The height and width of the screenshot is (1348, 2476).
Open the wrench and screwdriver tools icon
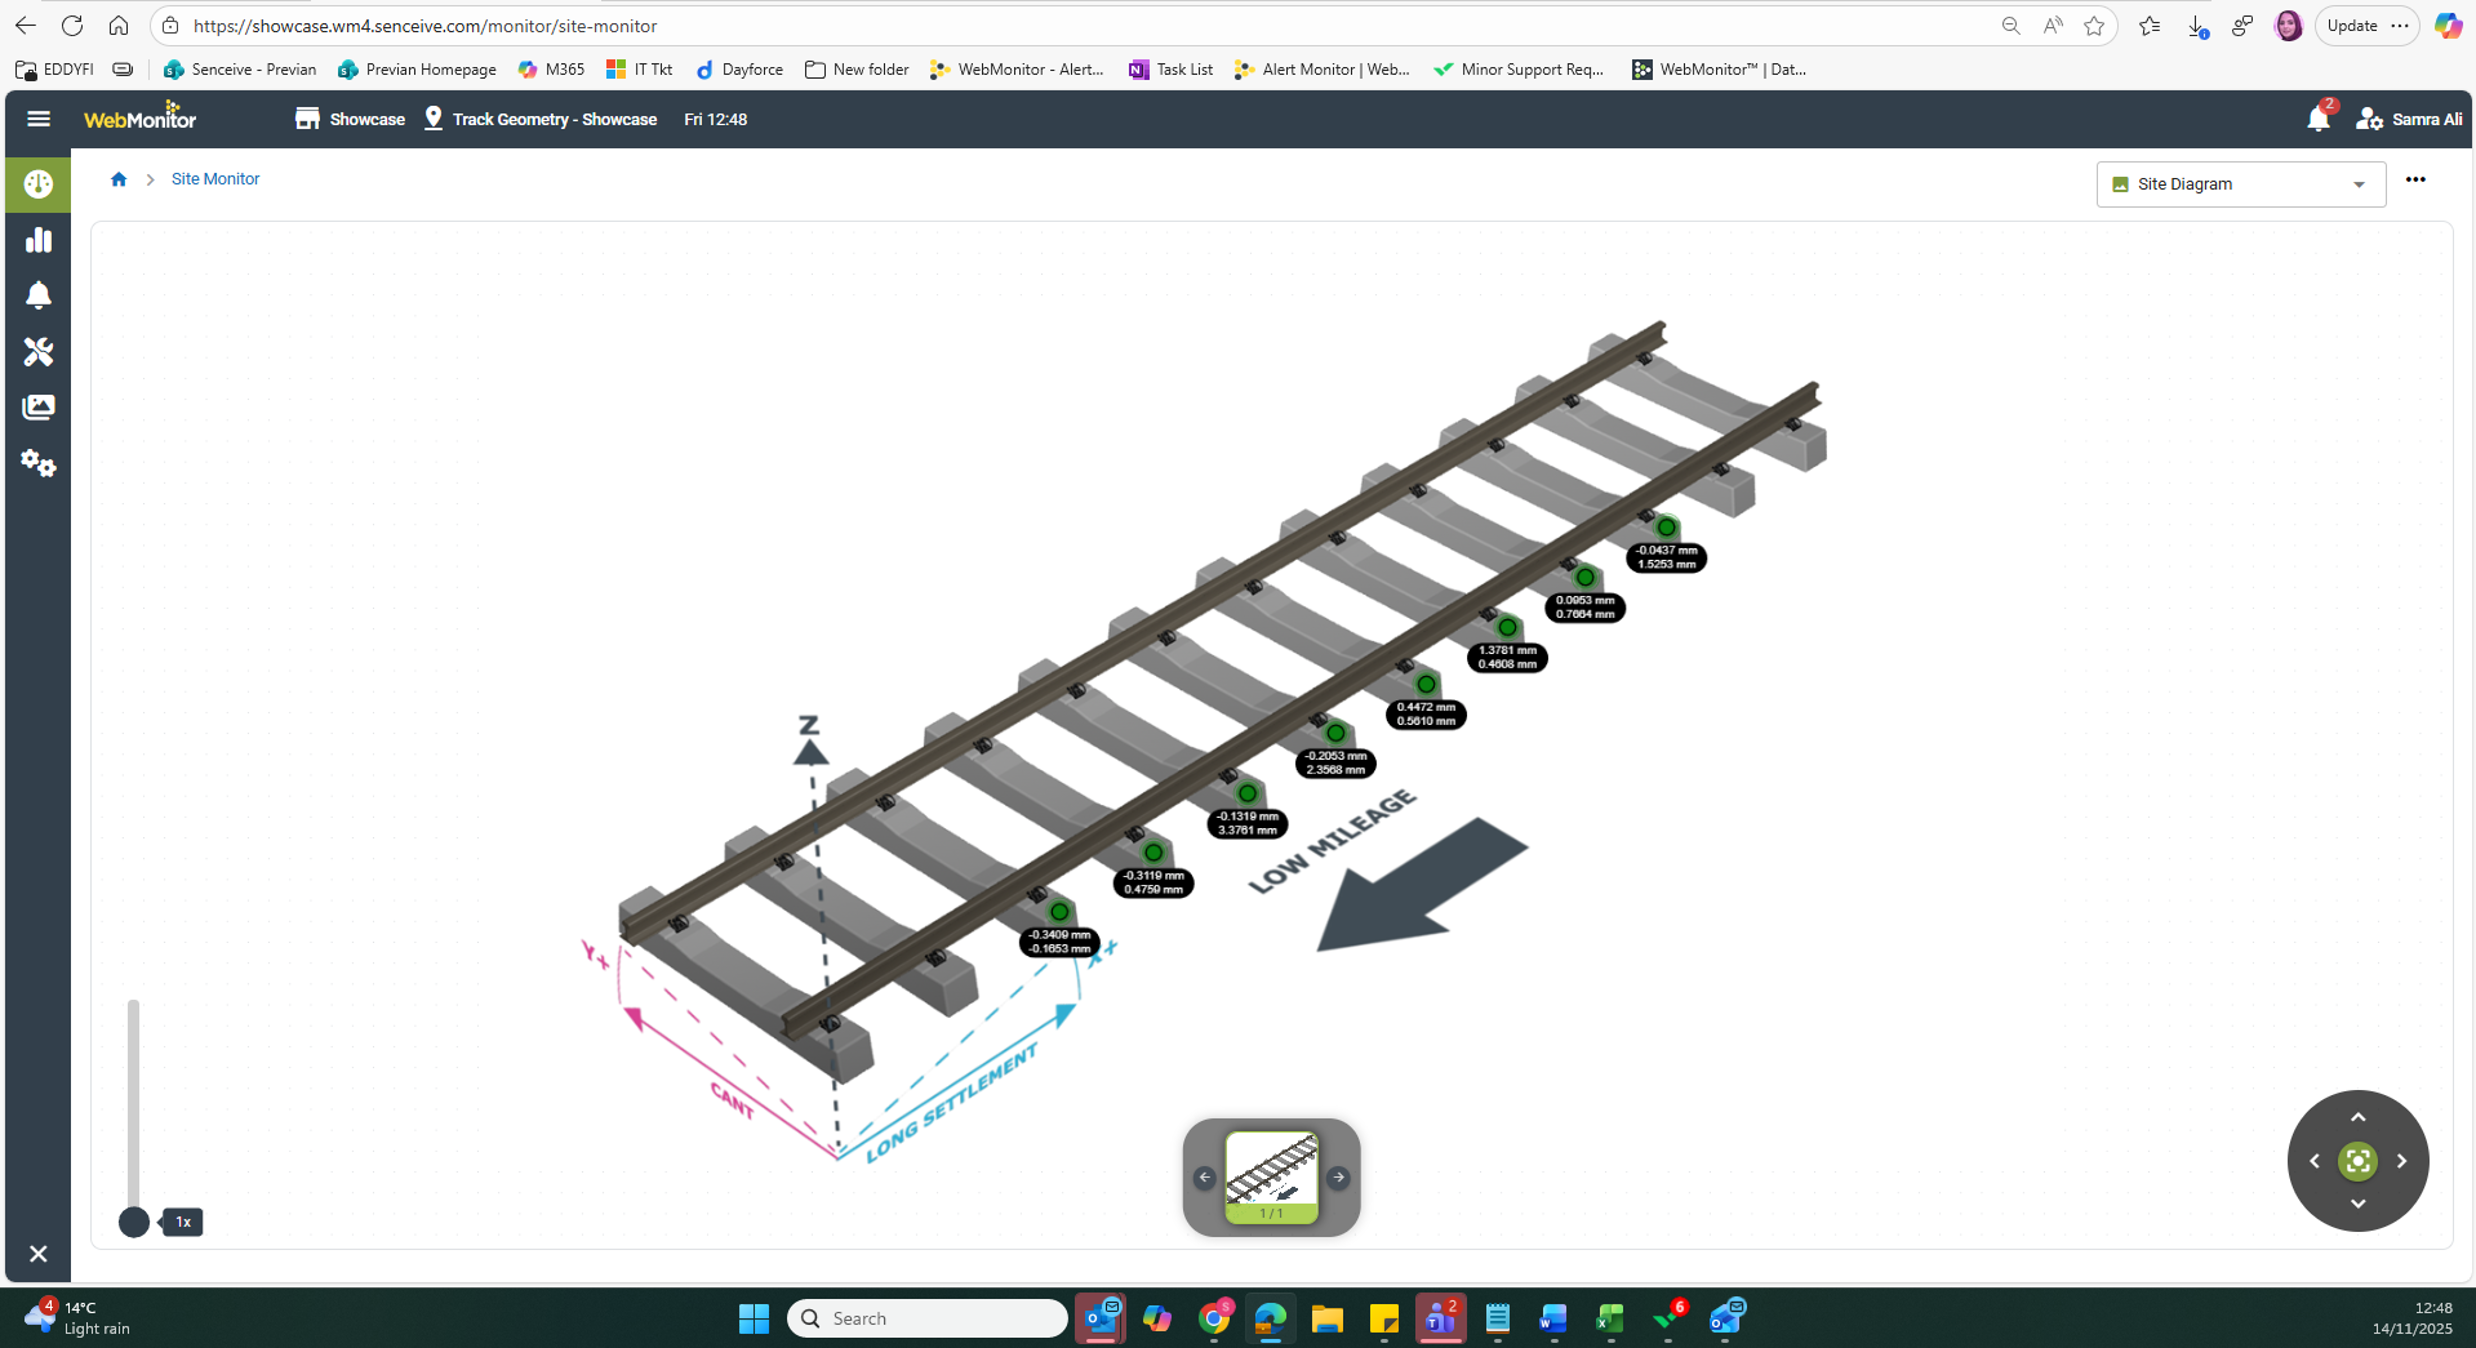38,351
